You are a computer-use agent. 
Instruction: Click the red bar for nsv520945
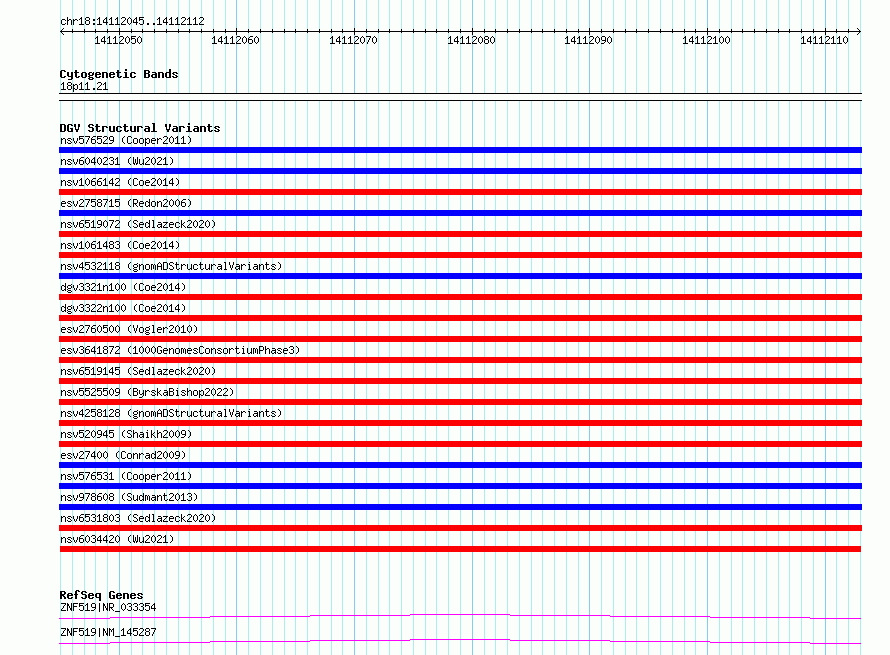coord(460,444)
